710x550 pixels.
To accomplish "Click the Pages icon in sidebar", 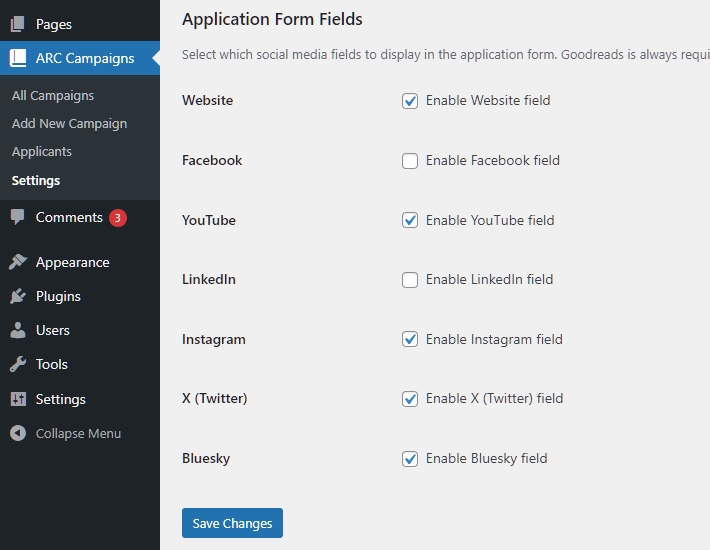I will pos(18,24).
